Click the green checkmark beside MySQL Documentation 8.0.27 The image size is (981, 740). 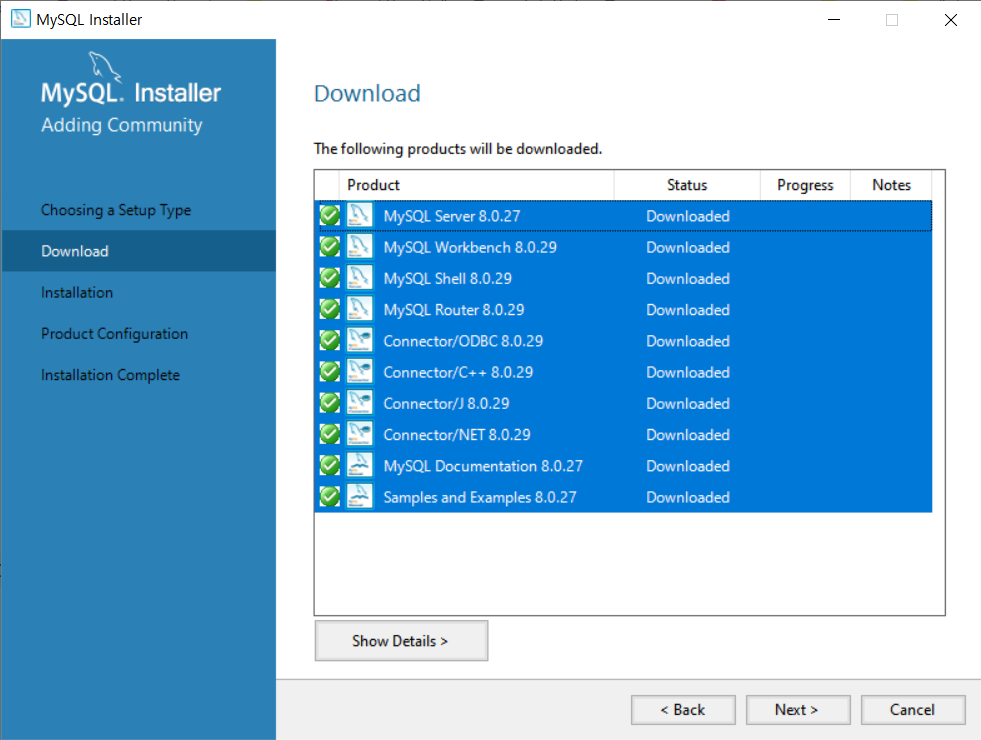(x=330, y=466)
